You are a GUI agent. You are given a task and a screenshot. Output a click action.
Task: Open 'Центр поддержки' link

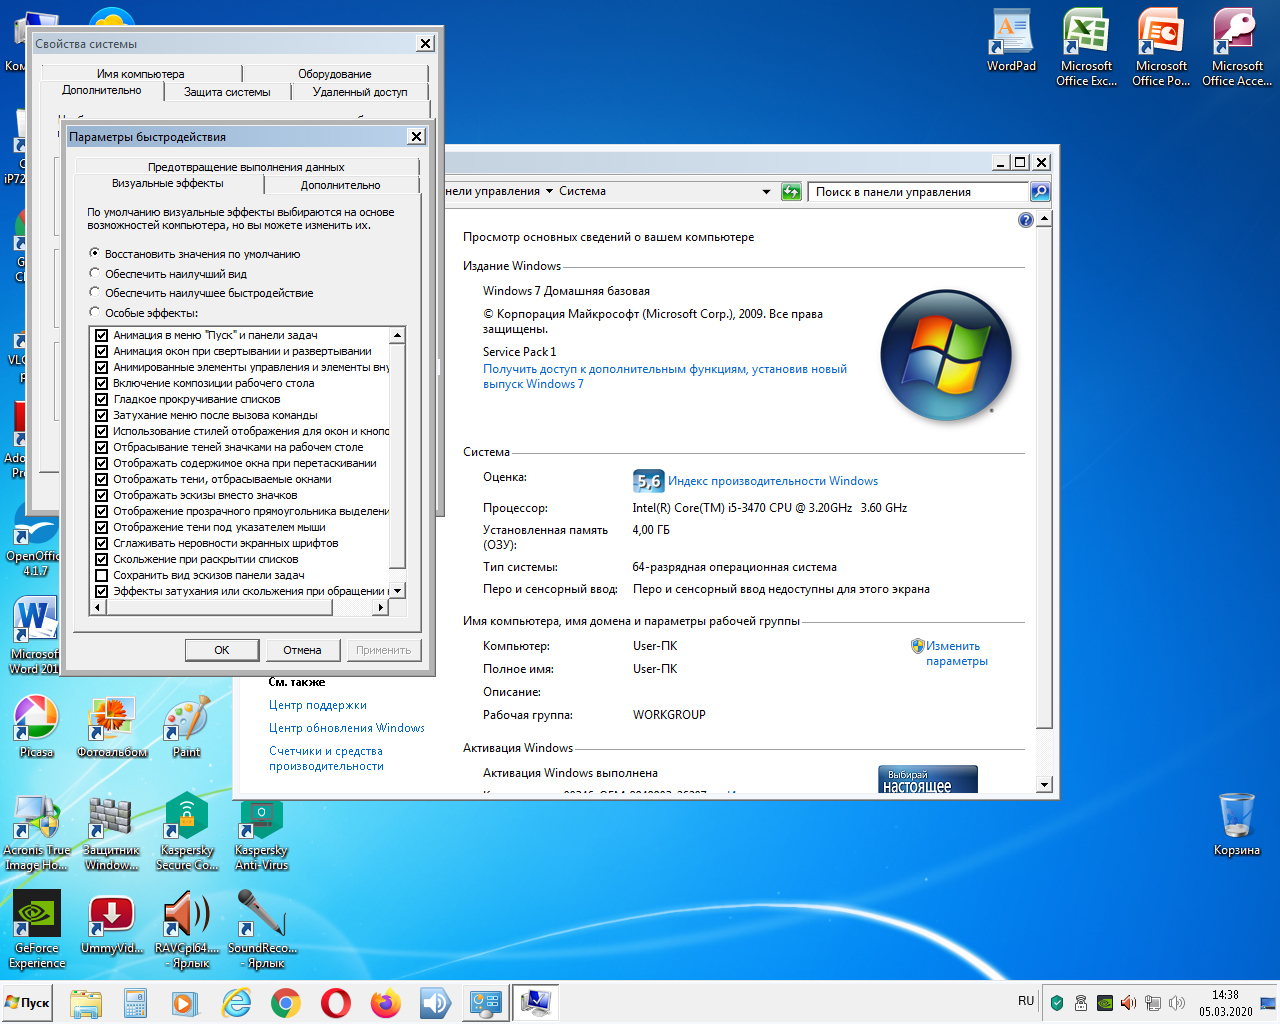click(317, 705)
